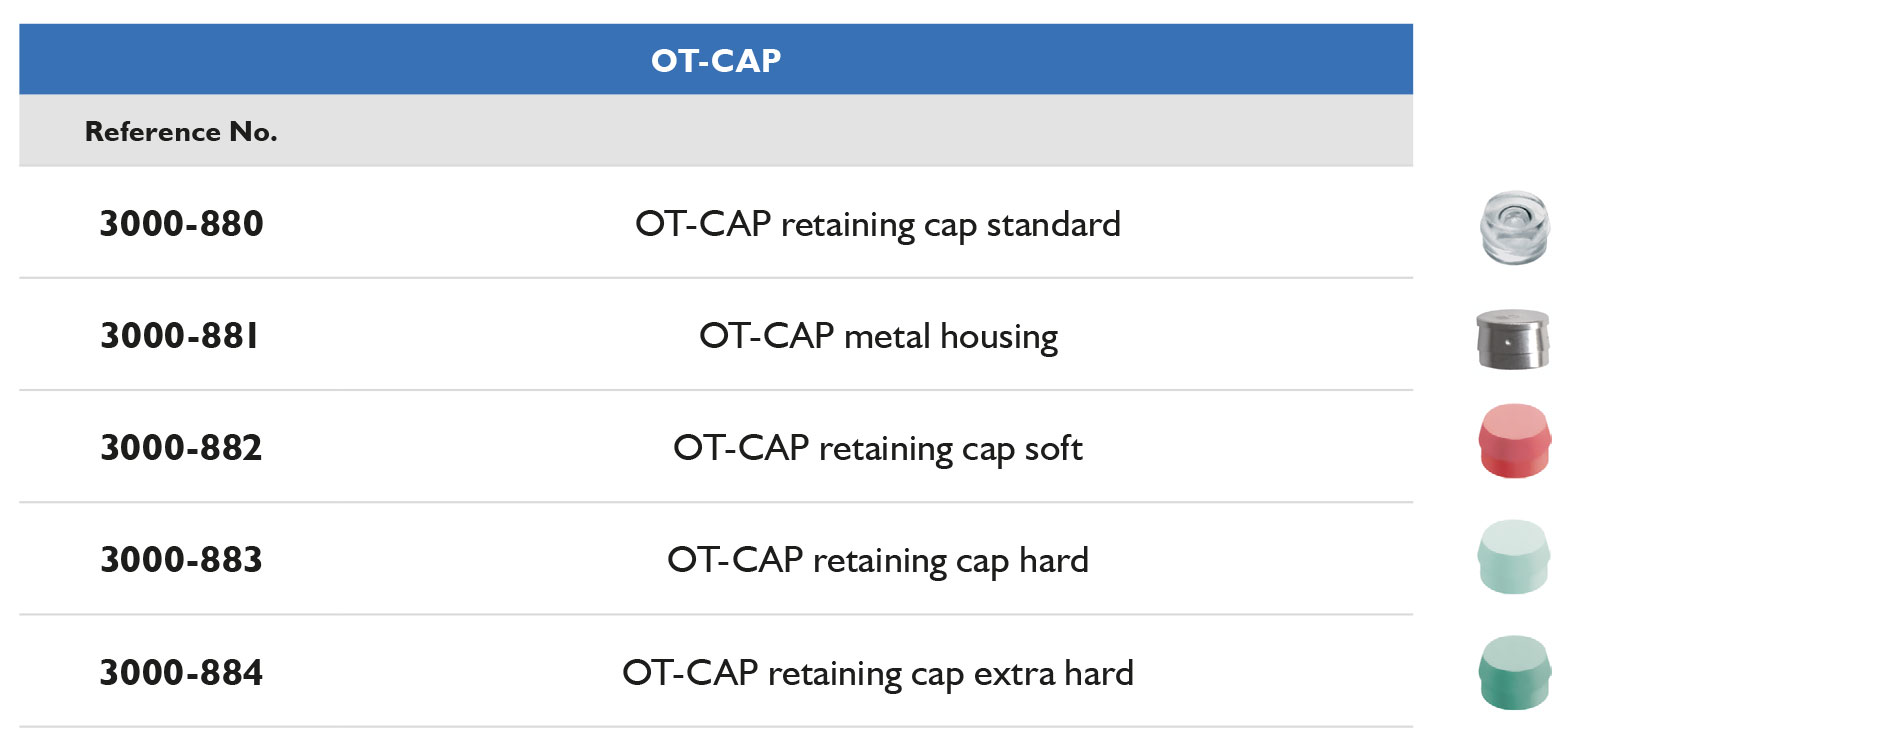The width and height of the screenshot is (1884, 745).
Task: Click the metal housing product image
Action: [1512, 339]
